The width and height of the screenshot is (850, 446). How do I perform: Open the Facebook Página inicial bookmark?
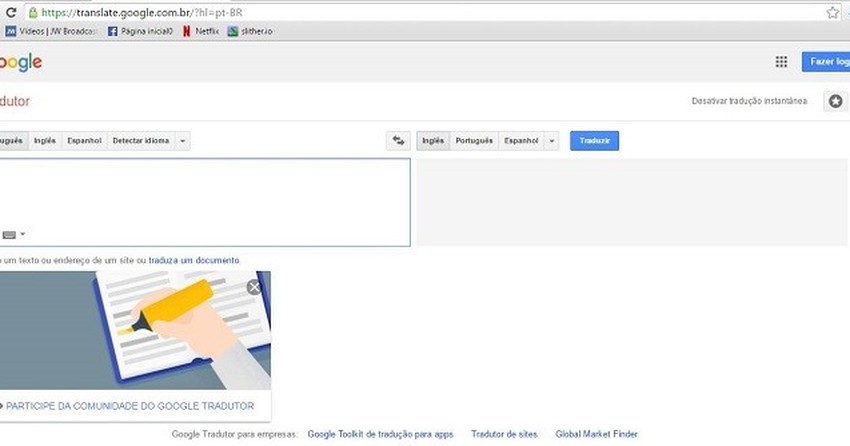140,31
